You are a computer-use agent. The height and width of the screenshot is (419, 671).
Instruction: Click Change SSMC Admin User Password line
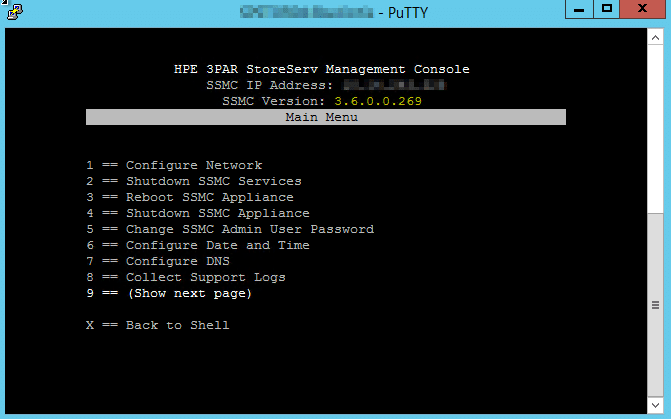[x=230, y=229]
